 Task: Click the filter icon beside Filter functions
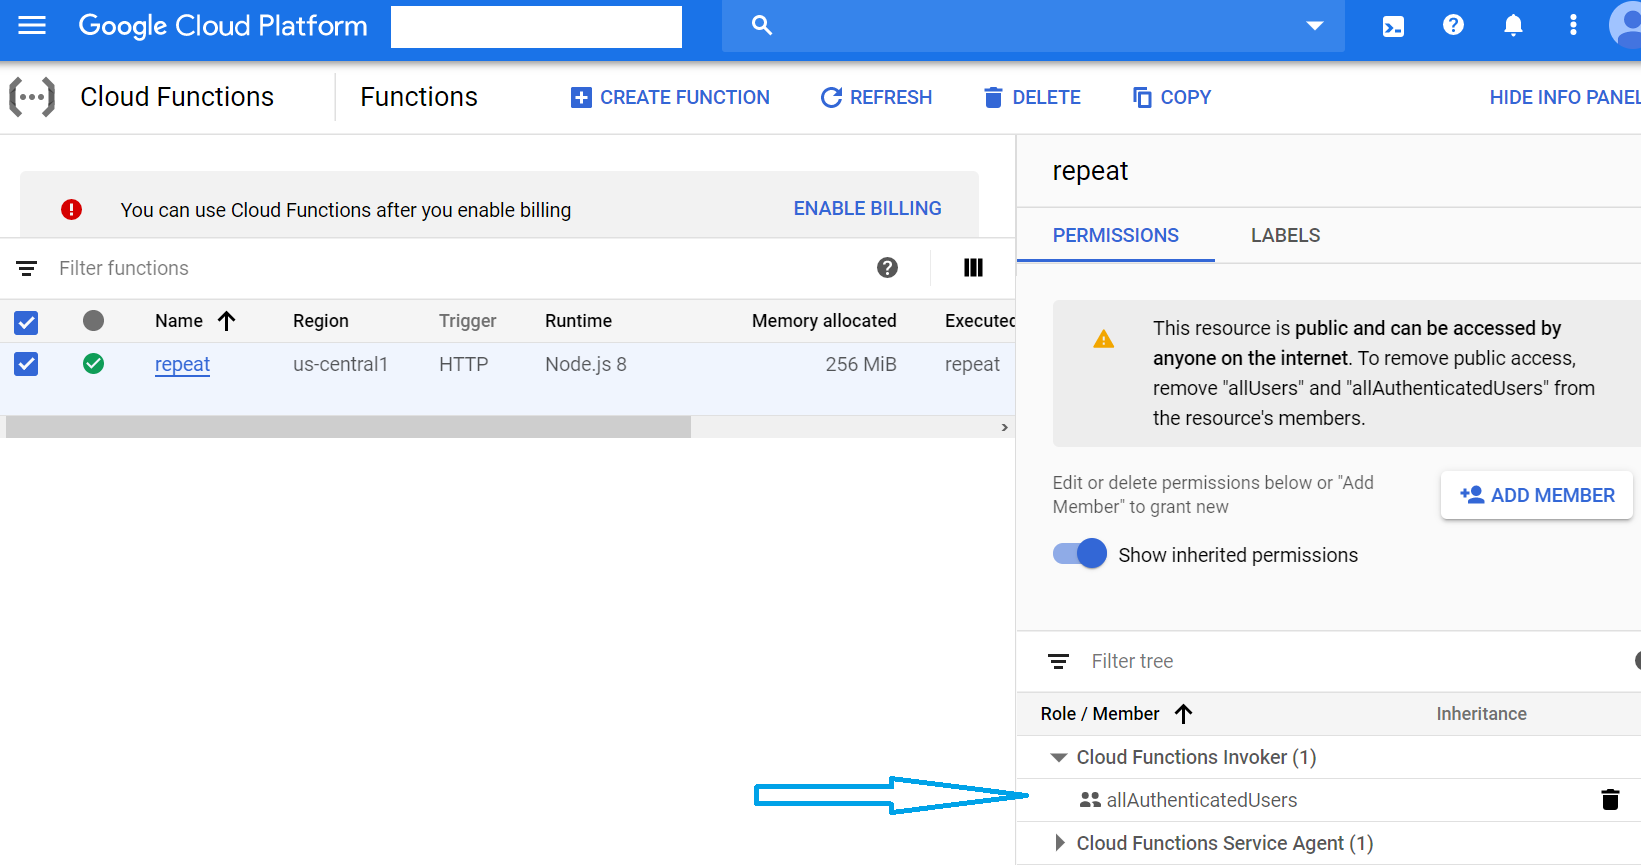coord(27,268)
